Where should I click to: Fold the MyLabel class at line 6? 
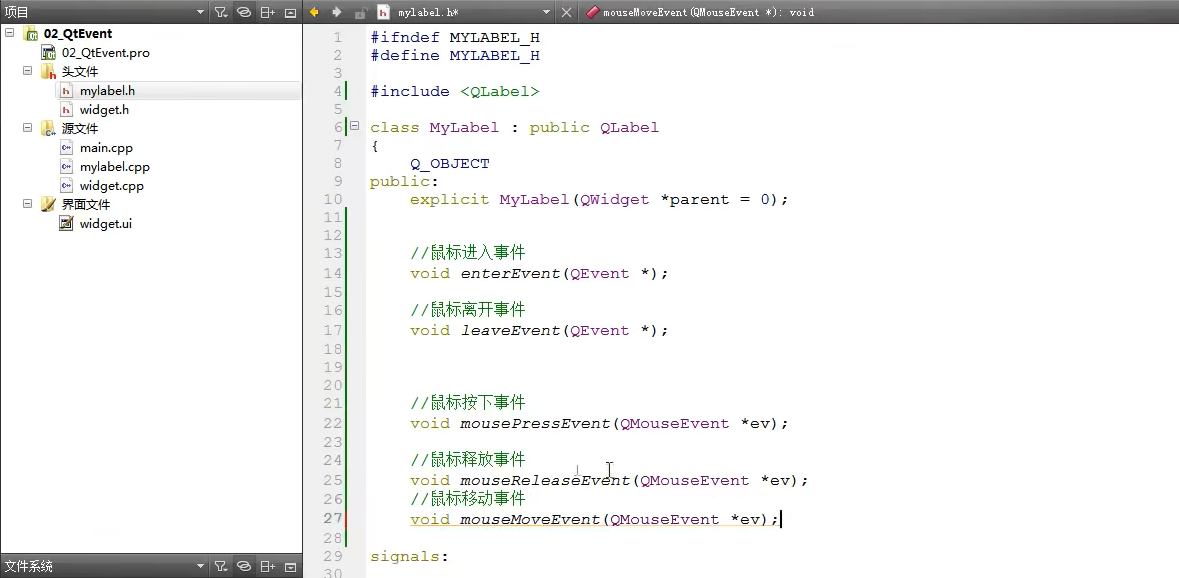coord(354,127)
